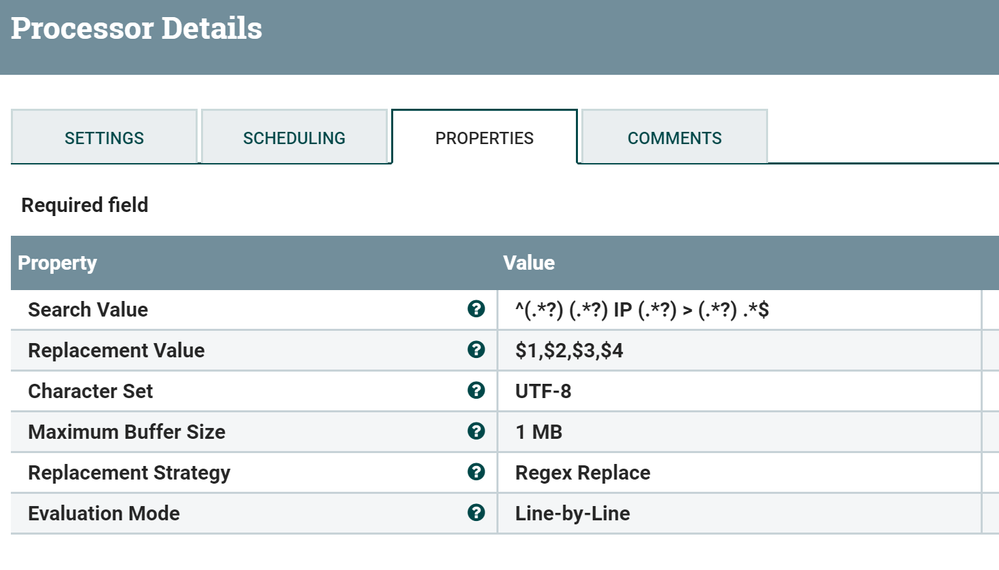Click help icon for Replacement Value
Viewport: 999px width, 570px height.
click(476, 350)
